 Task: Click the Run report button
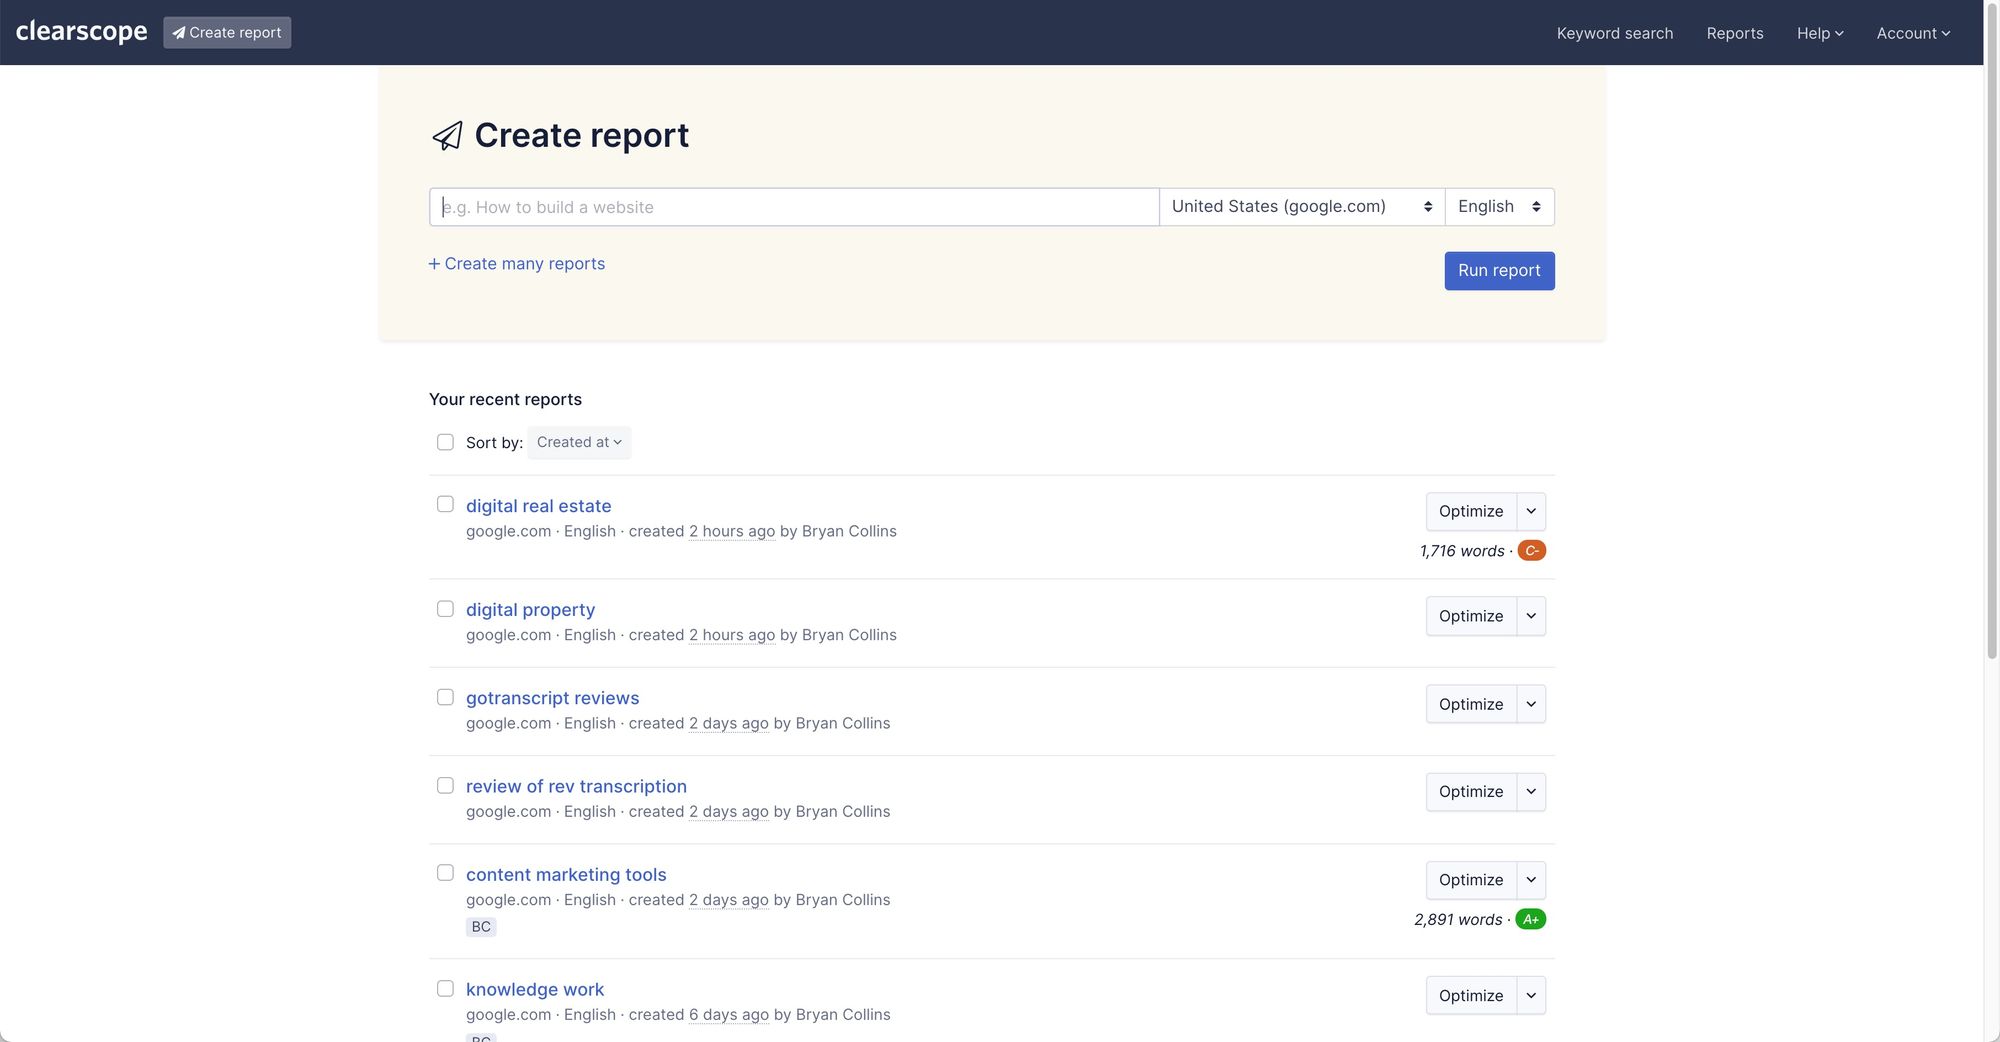click(1498, 271)
